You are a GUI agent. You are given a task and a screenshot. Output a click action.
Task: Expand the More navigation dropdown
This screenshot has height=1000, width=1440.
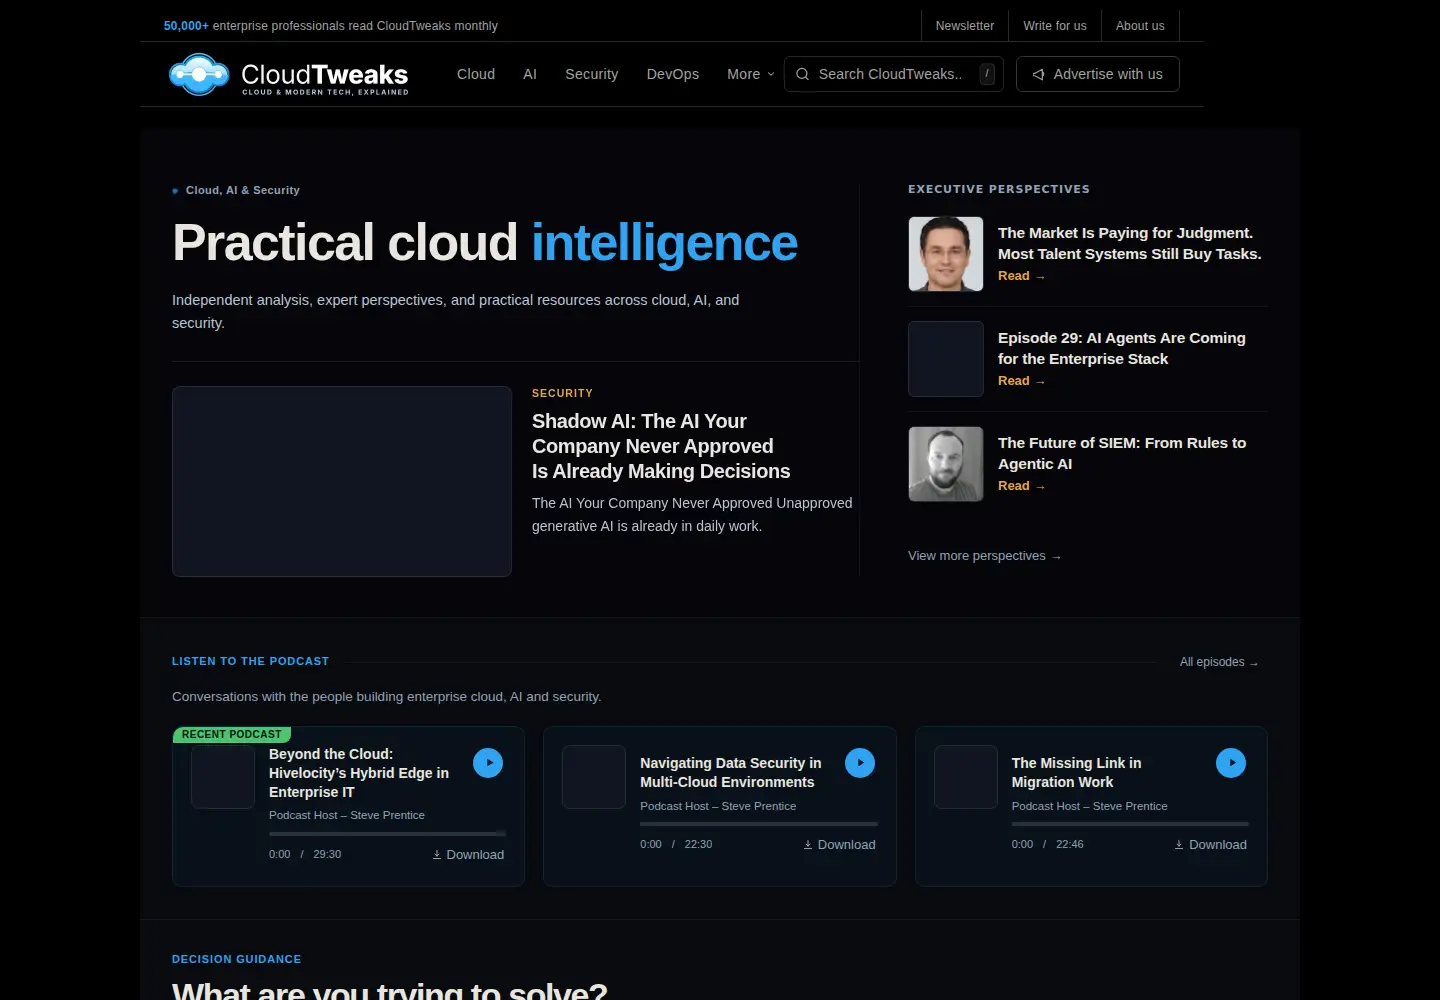tap(751, 74)
